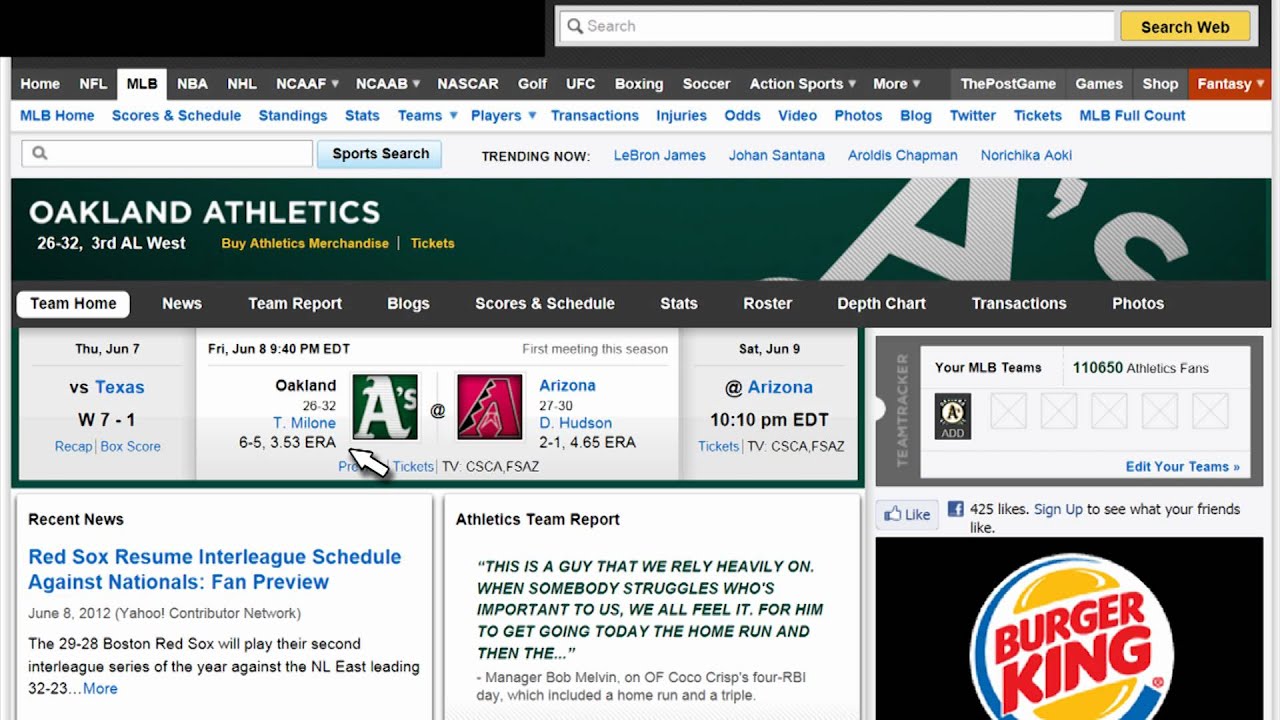Expand the NCAAB dropdown menu
The height and width of the screenshot is (720, 1280).
pos(415,84)
